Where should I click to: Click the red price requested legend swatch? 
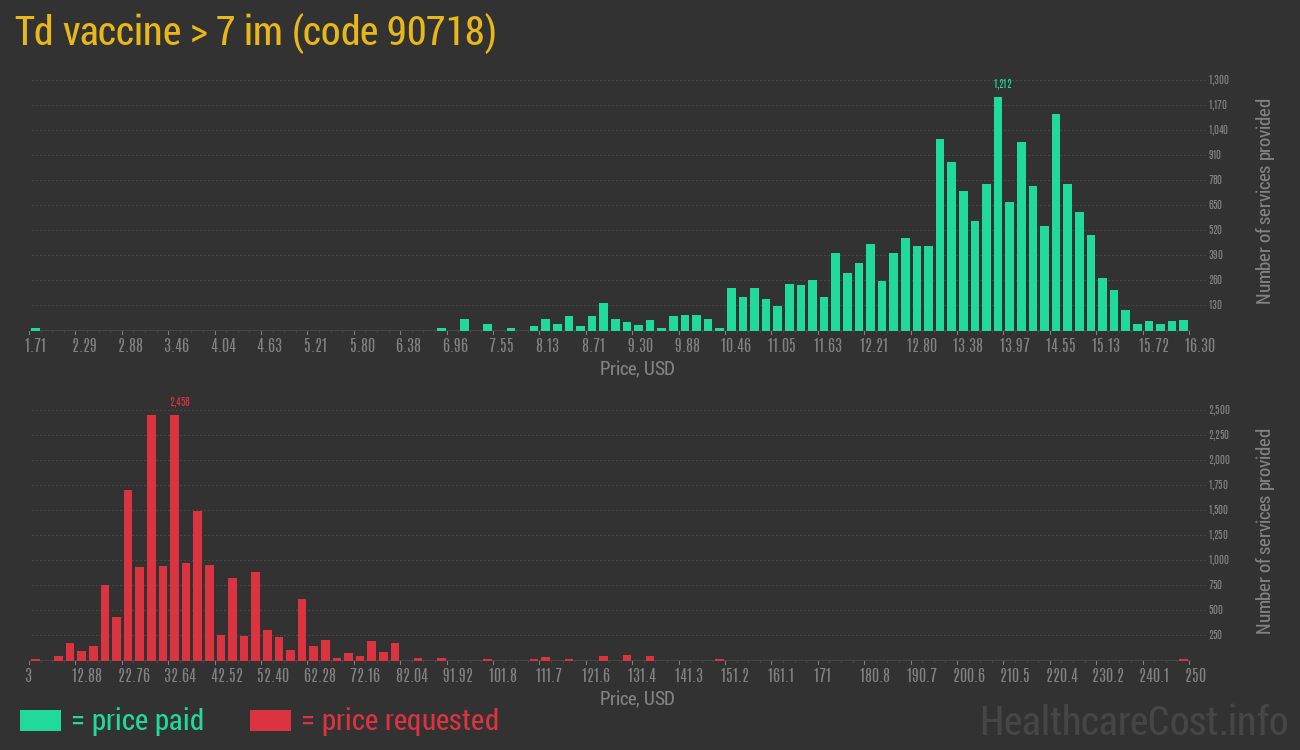[x=270, y=720]
